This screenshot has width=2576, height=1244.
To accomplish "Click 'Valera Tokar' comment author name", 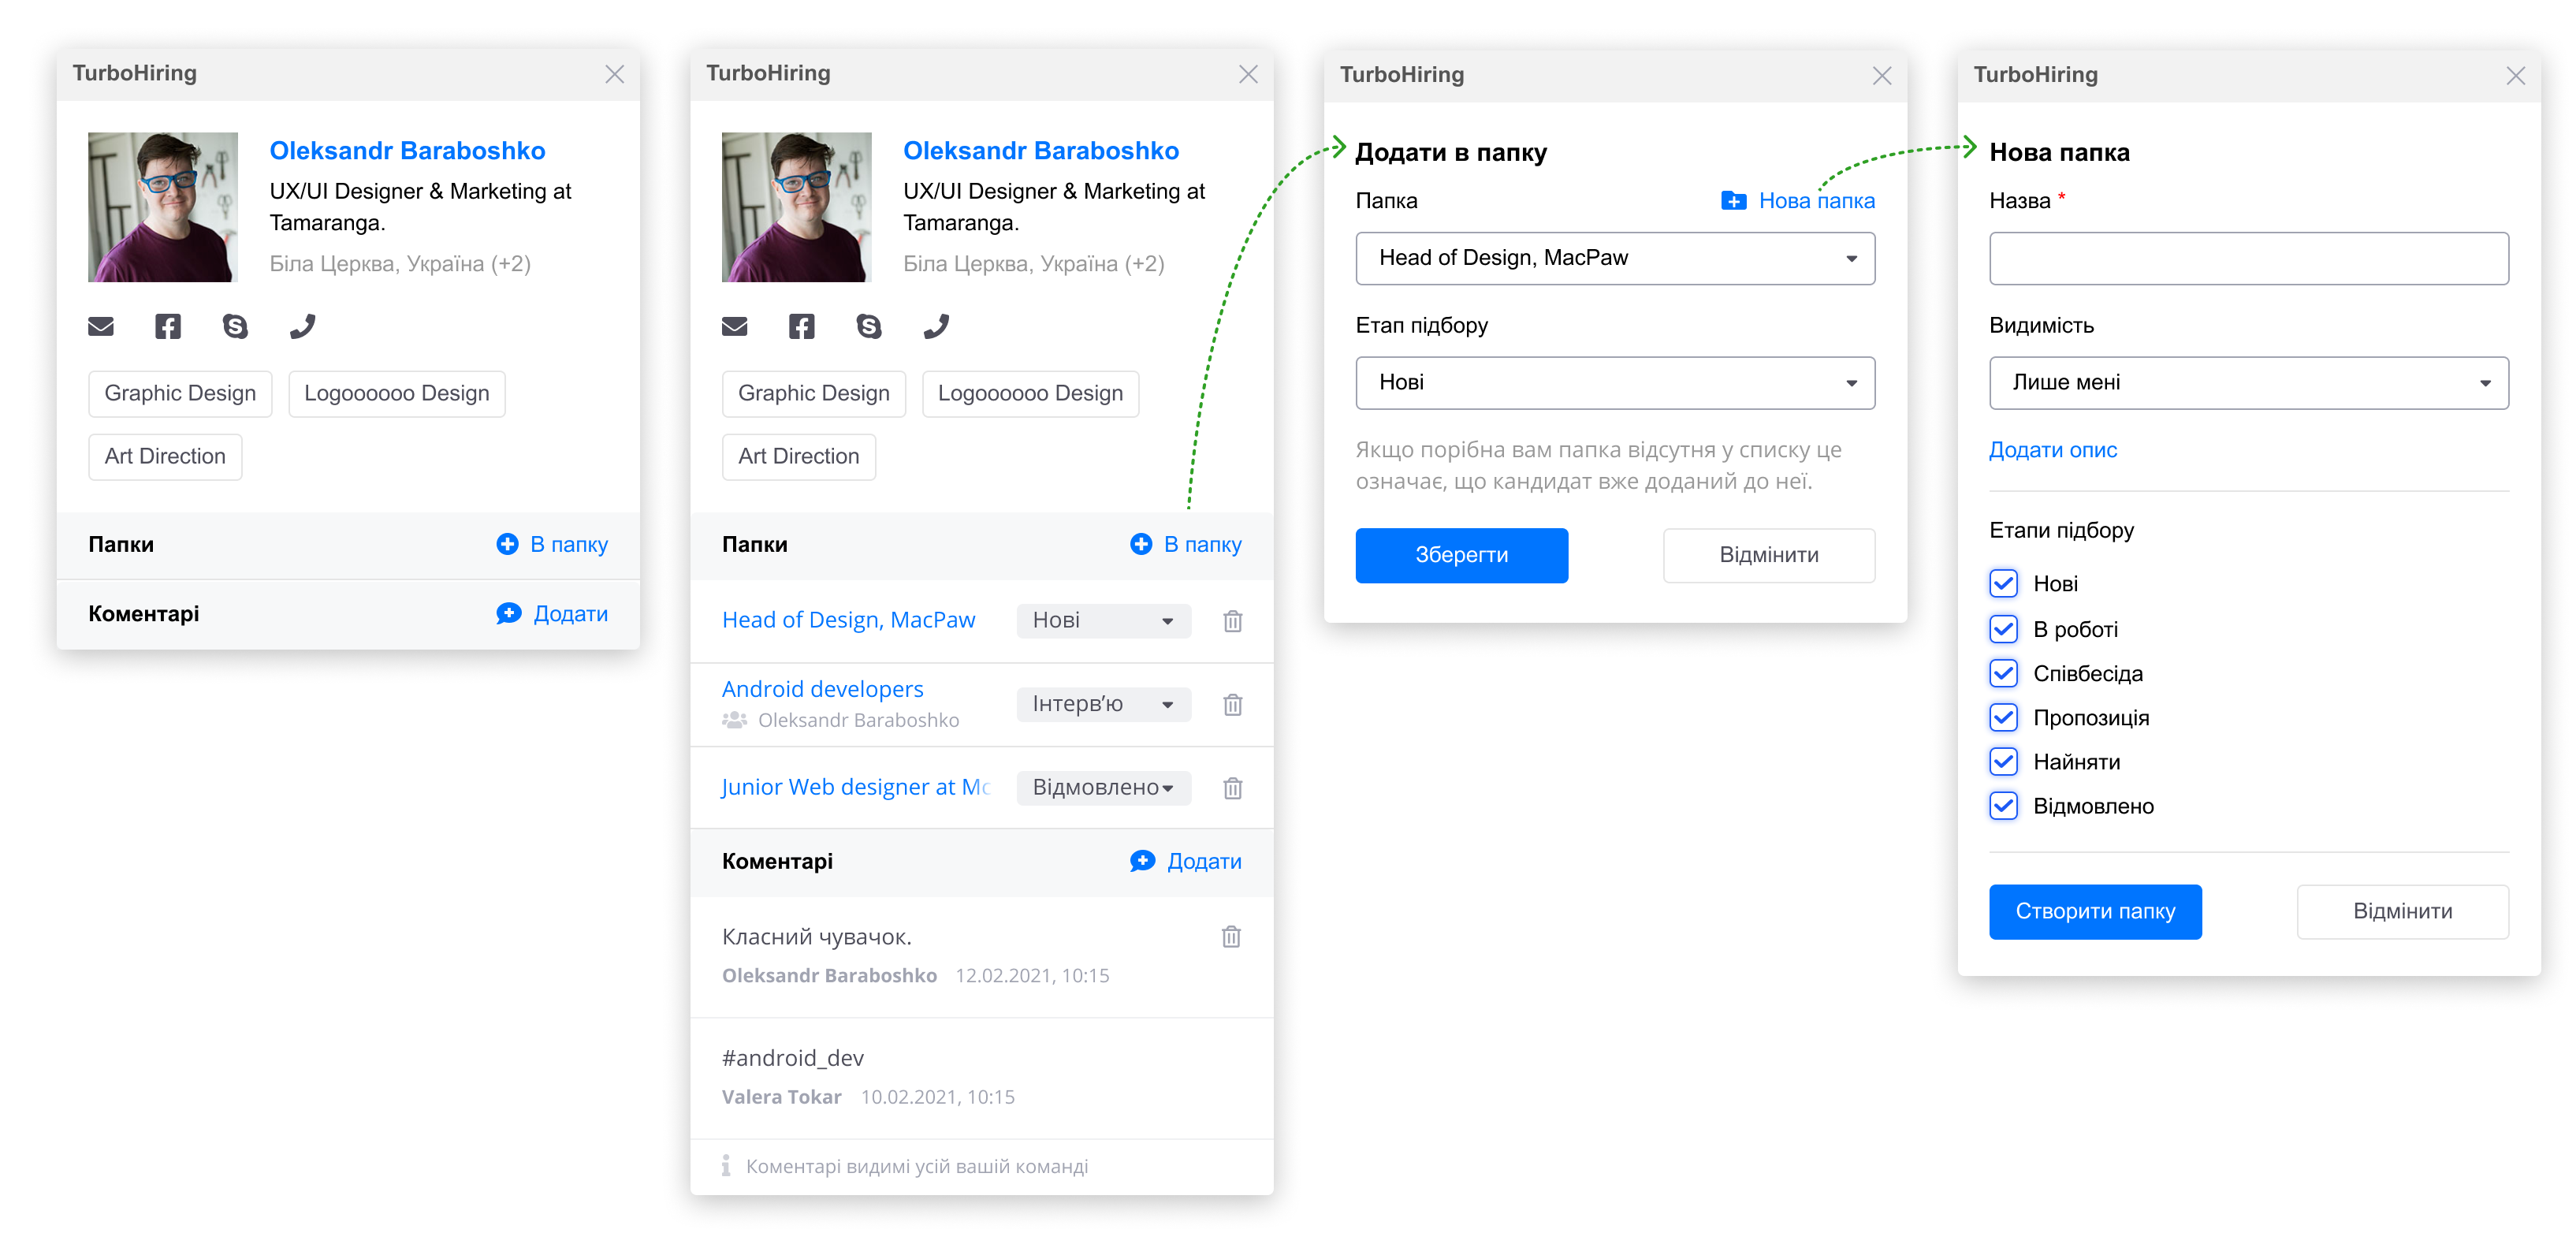I will click(x=782, y=1097).
